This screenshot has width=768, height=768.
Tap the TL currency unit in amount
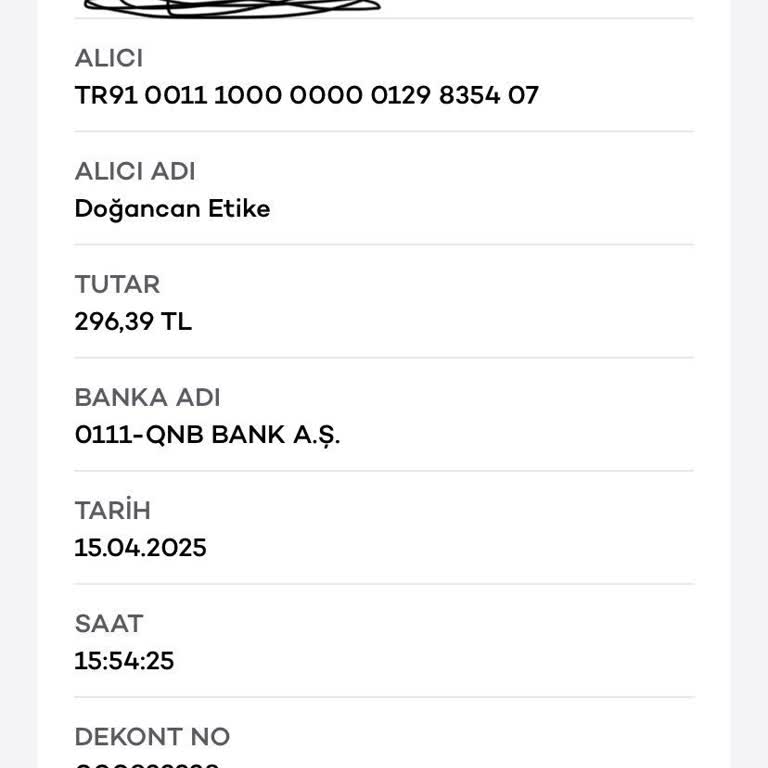pos(177,322)
